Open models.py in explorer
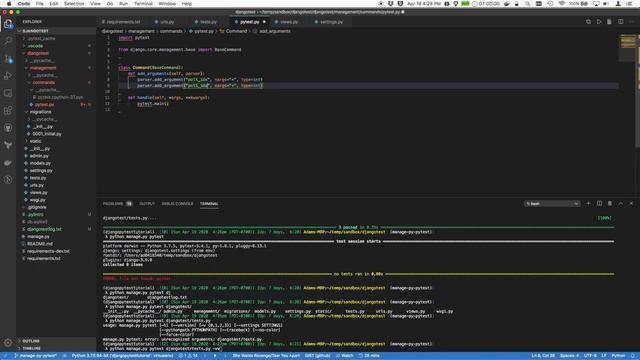The width and height of the screenshot is (640, 360). pos(40,163)
